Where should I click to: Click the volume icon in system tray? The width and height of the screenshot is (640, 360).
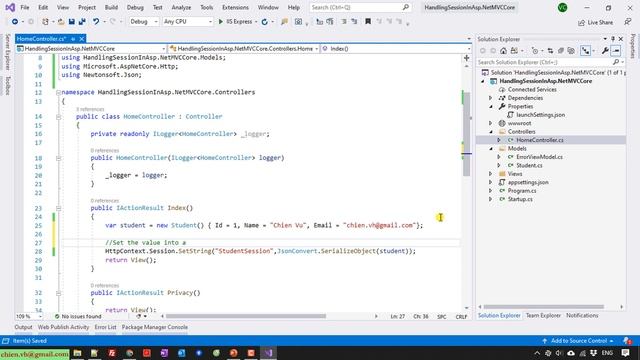[x=559, y=353]
